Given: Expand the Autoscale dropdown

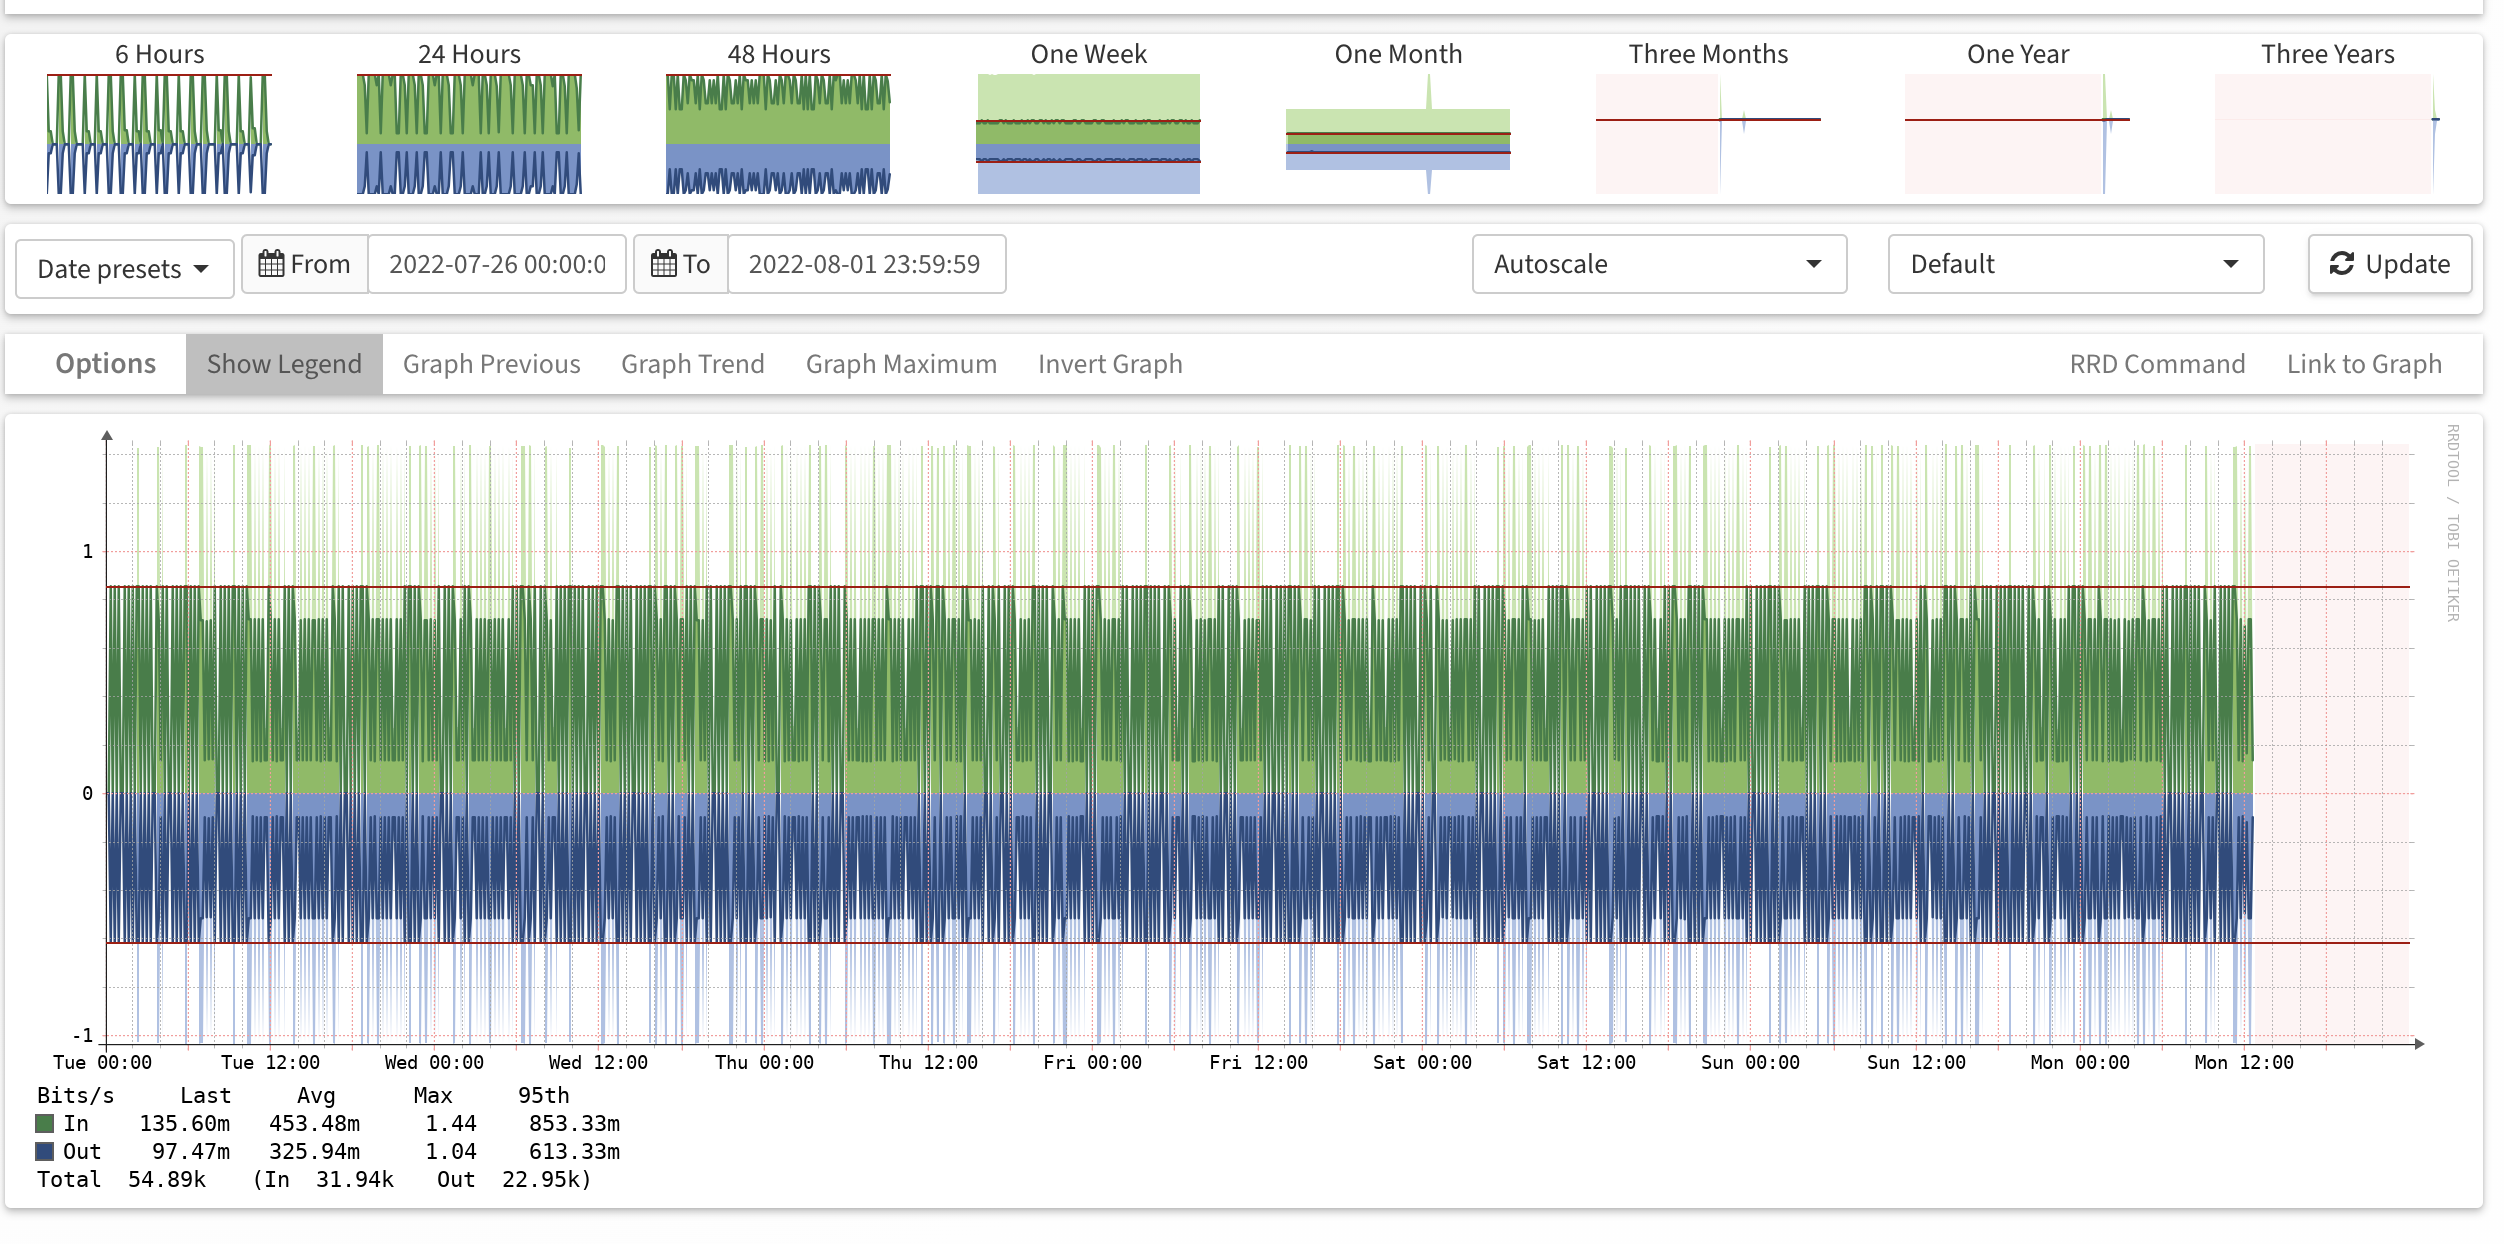Looking at the screenshot, I should pyautogui.click(x=1658, y=264).
